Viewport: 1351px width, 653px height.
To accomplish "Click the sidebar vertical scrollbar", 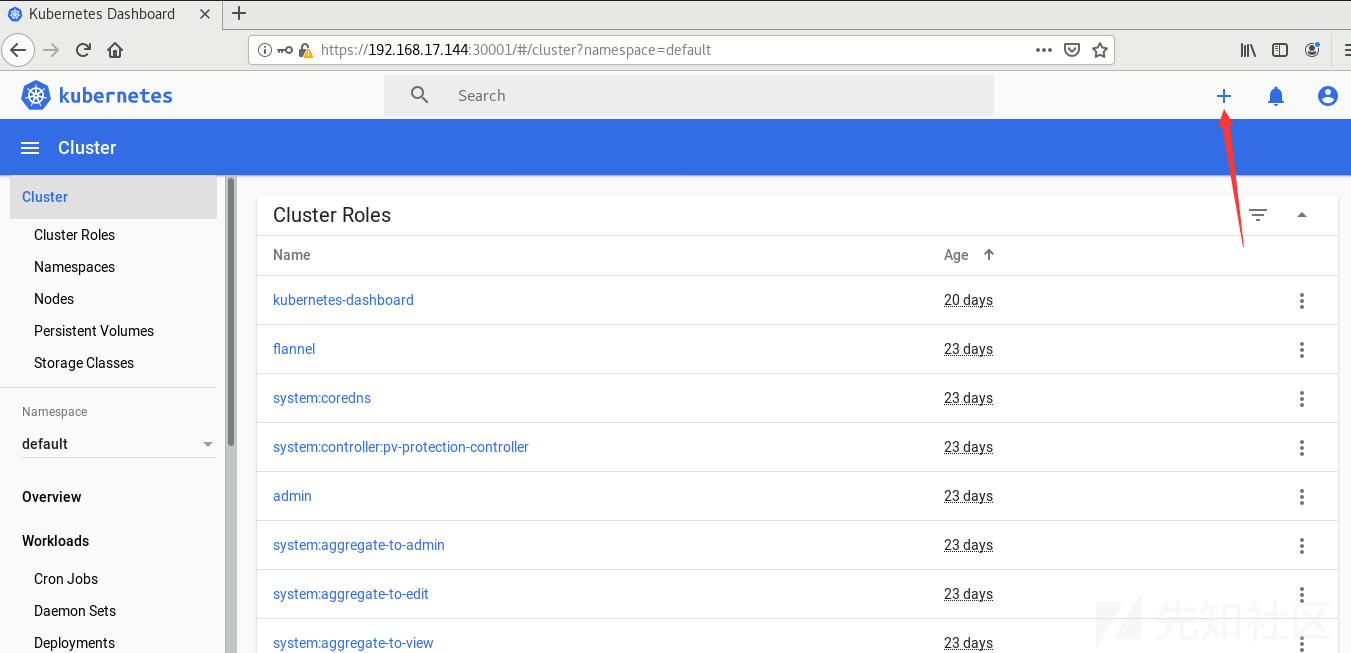I will (x=231, y=312).
